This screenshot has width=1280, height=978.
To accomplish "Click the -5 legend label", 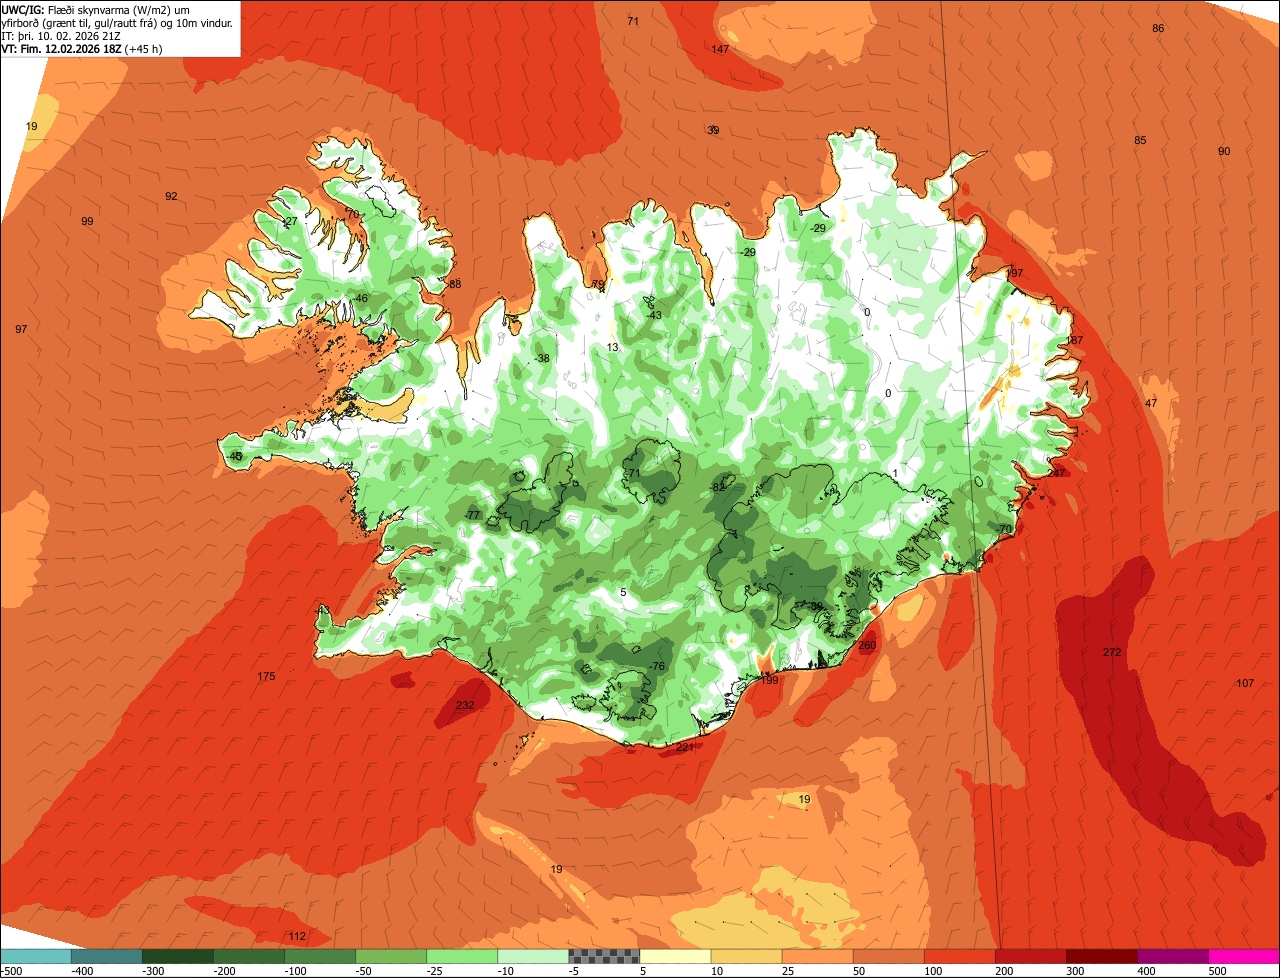I will click(x=574, y=970).
